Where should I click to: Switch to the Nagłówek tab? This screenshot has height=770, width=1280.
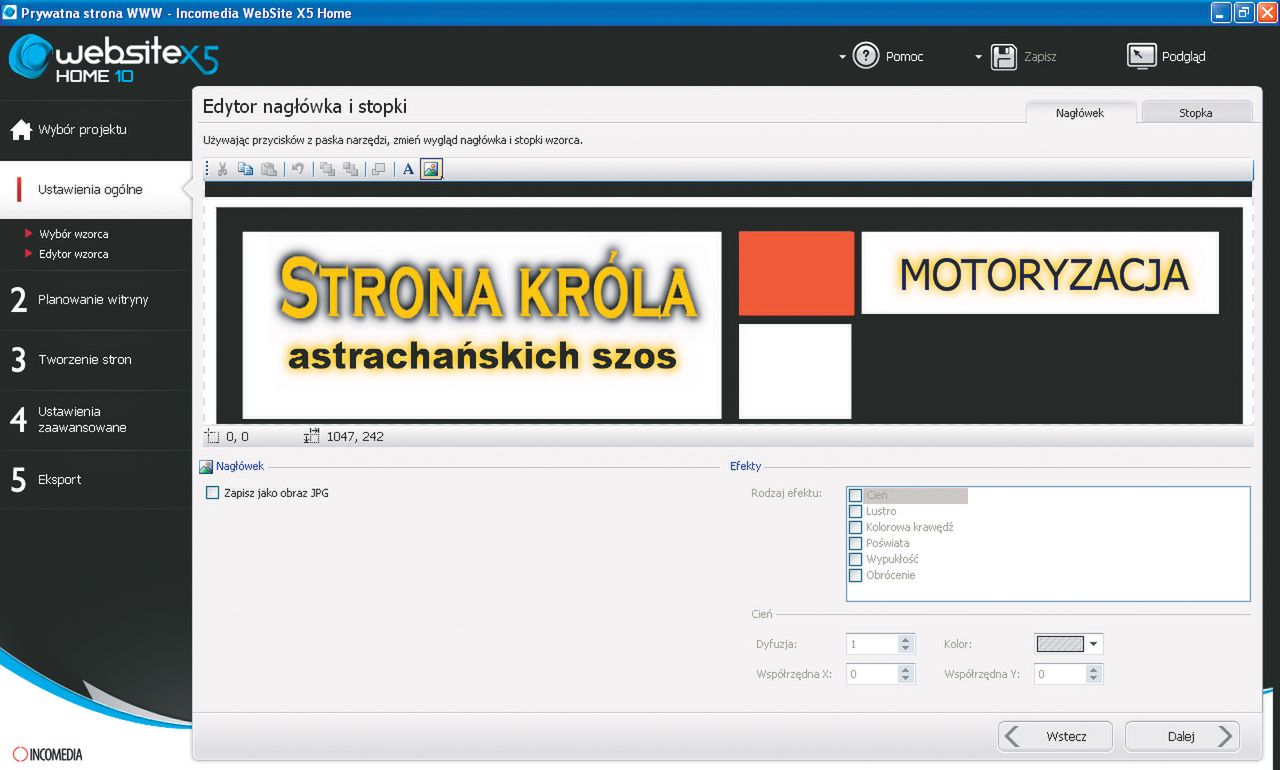tap(1080, 112)
